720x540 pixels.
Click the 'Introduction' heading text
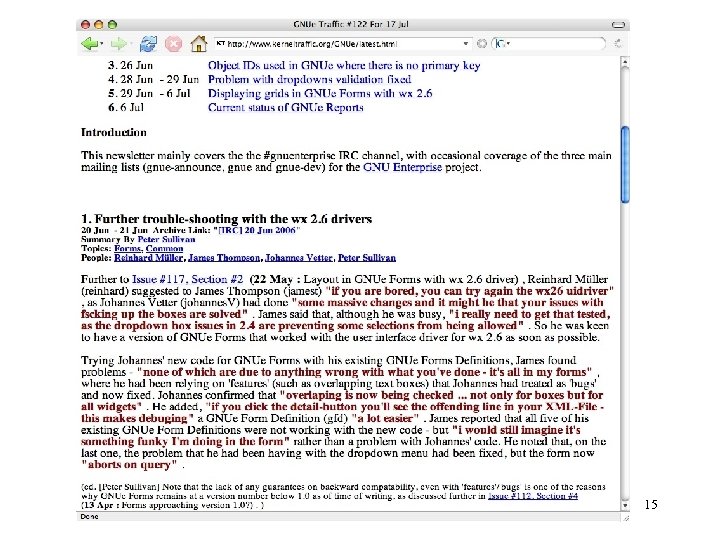(114, 132)
